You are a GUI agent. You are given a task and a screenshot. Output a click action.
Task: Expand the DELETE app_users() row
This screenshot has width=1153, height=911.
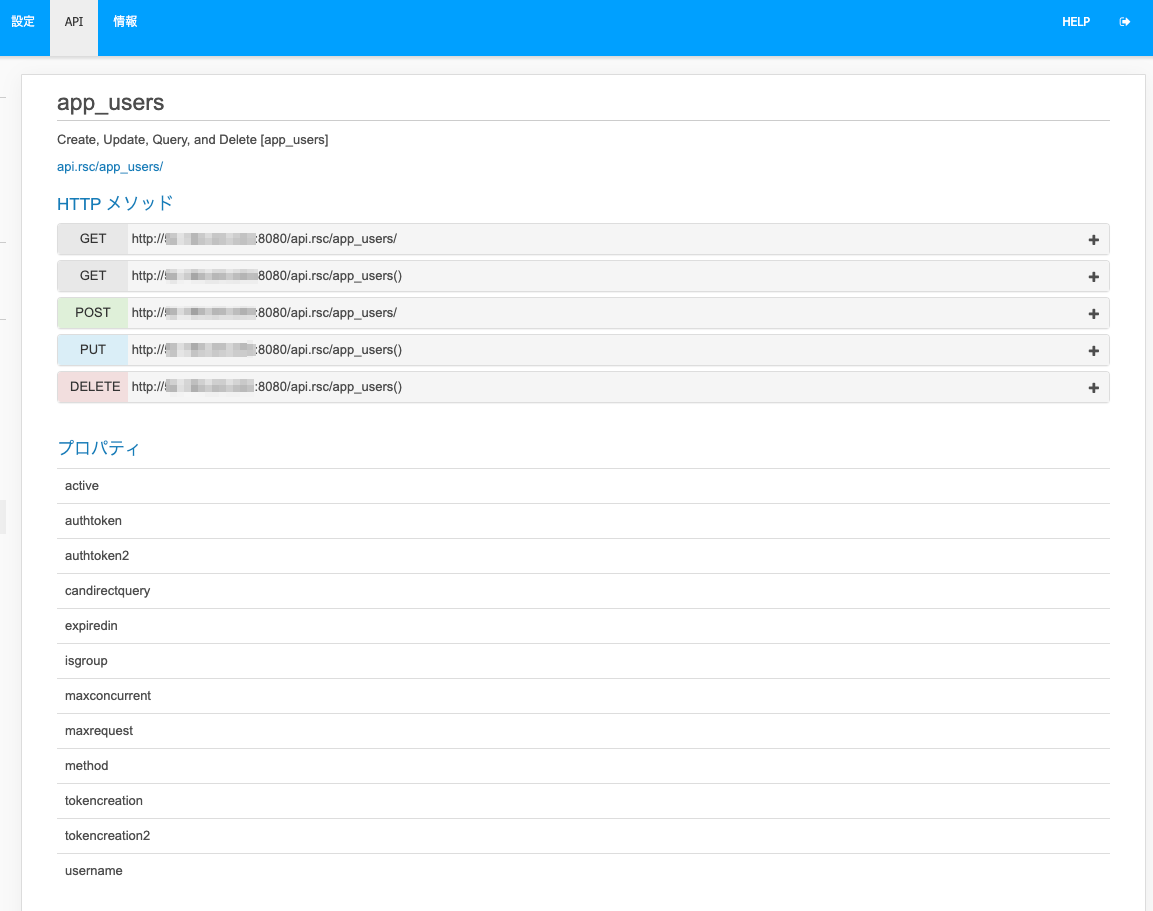1093,387
